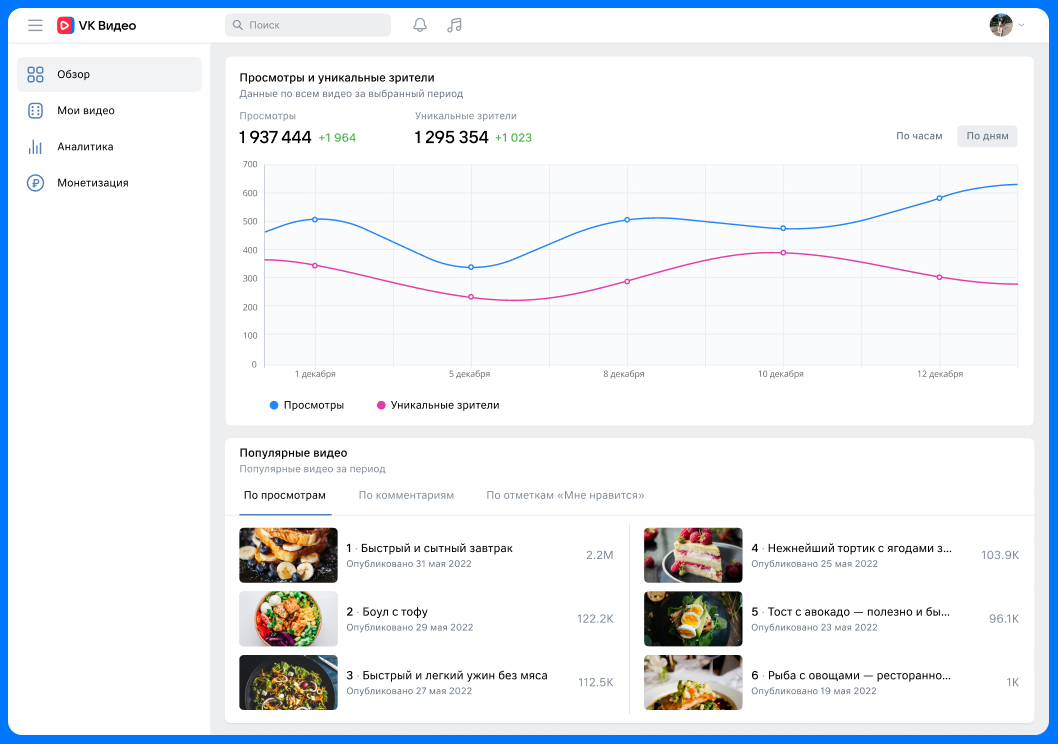Open video Быстрый и сытный завтрак
This screenshot has width=1058, height=744.
point(436,548)
